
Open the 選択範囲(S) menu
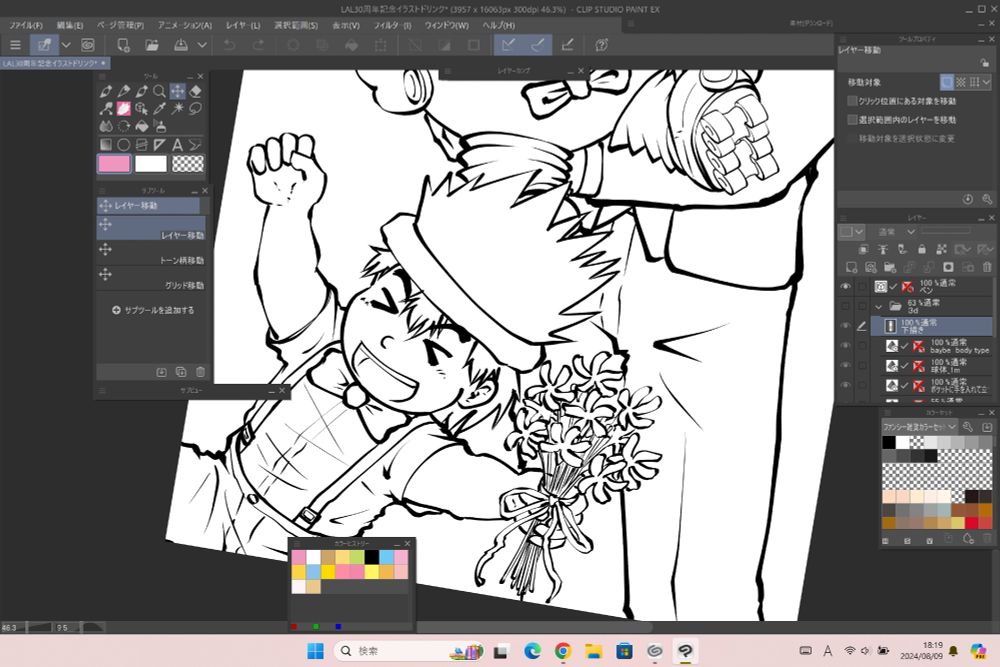click(296, 25)
